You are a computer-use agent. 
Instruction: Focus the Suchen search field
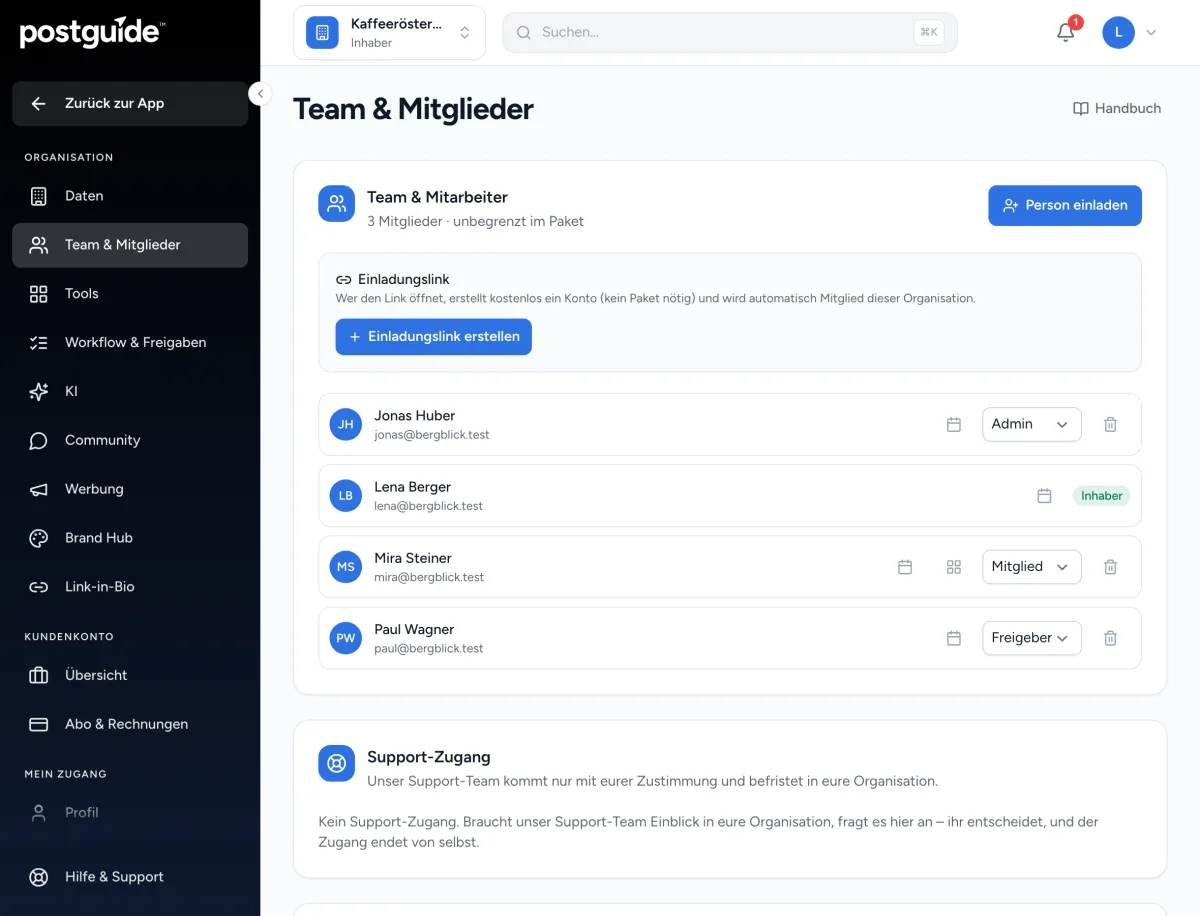coord(730,32)
